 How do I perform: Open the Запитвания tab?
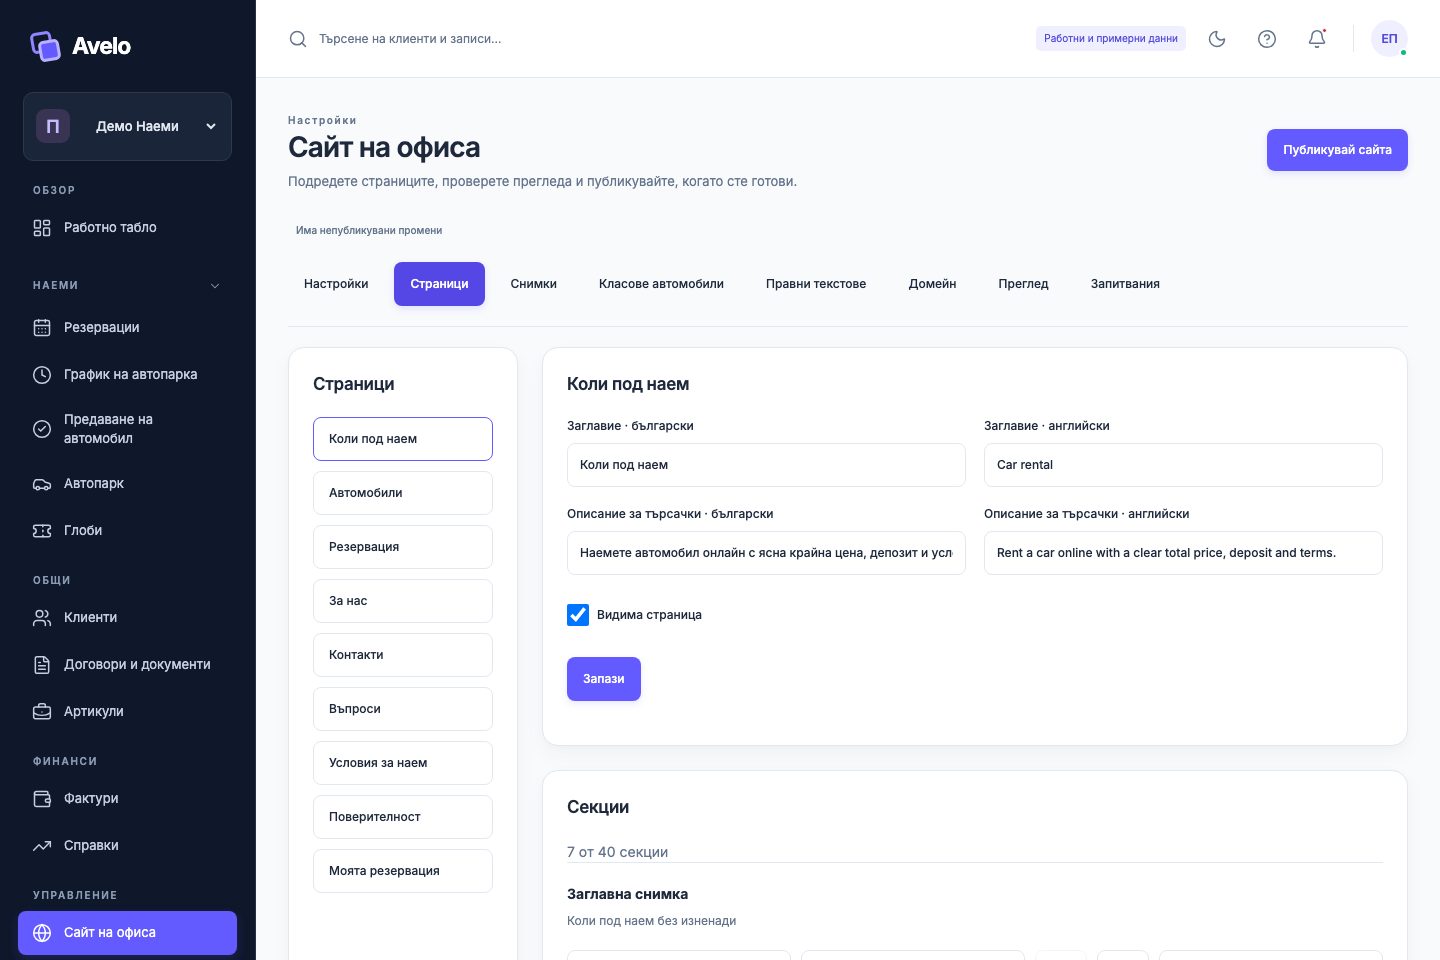click(1125, 284)
